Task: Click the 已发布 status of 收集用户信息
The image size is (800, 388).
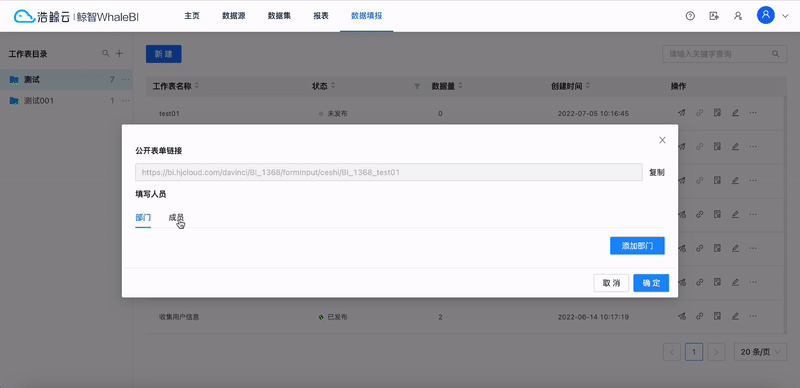Action: click(x=333, y=317)
